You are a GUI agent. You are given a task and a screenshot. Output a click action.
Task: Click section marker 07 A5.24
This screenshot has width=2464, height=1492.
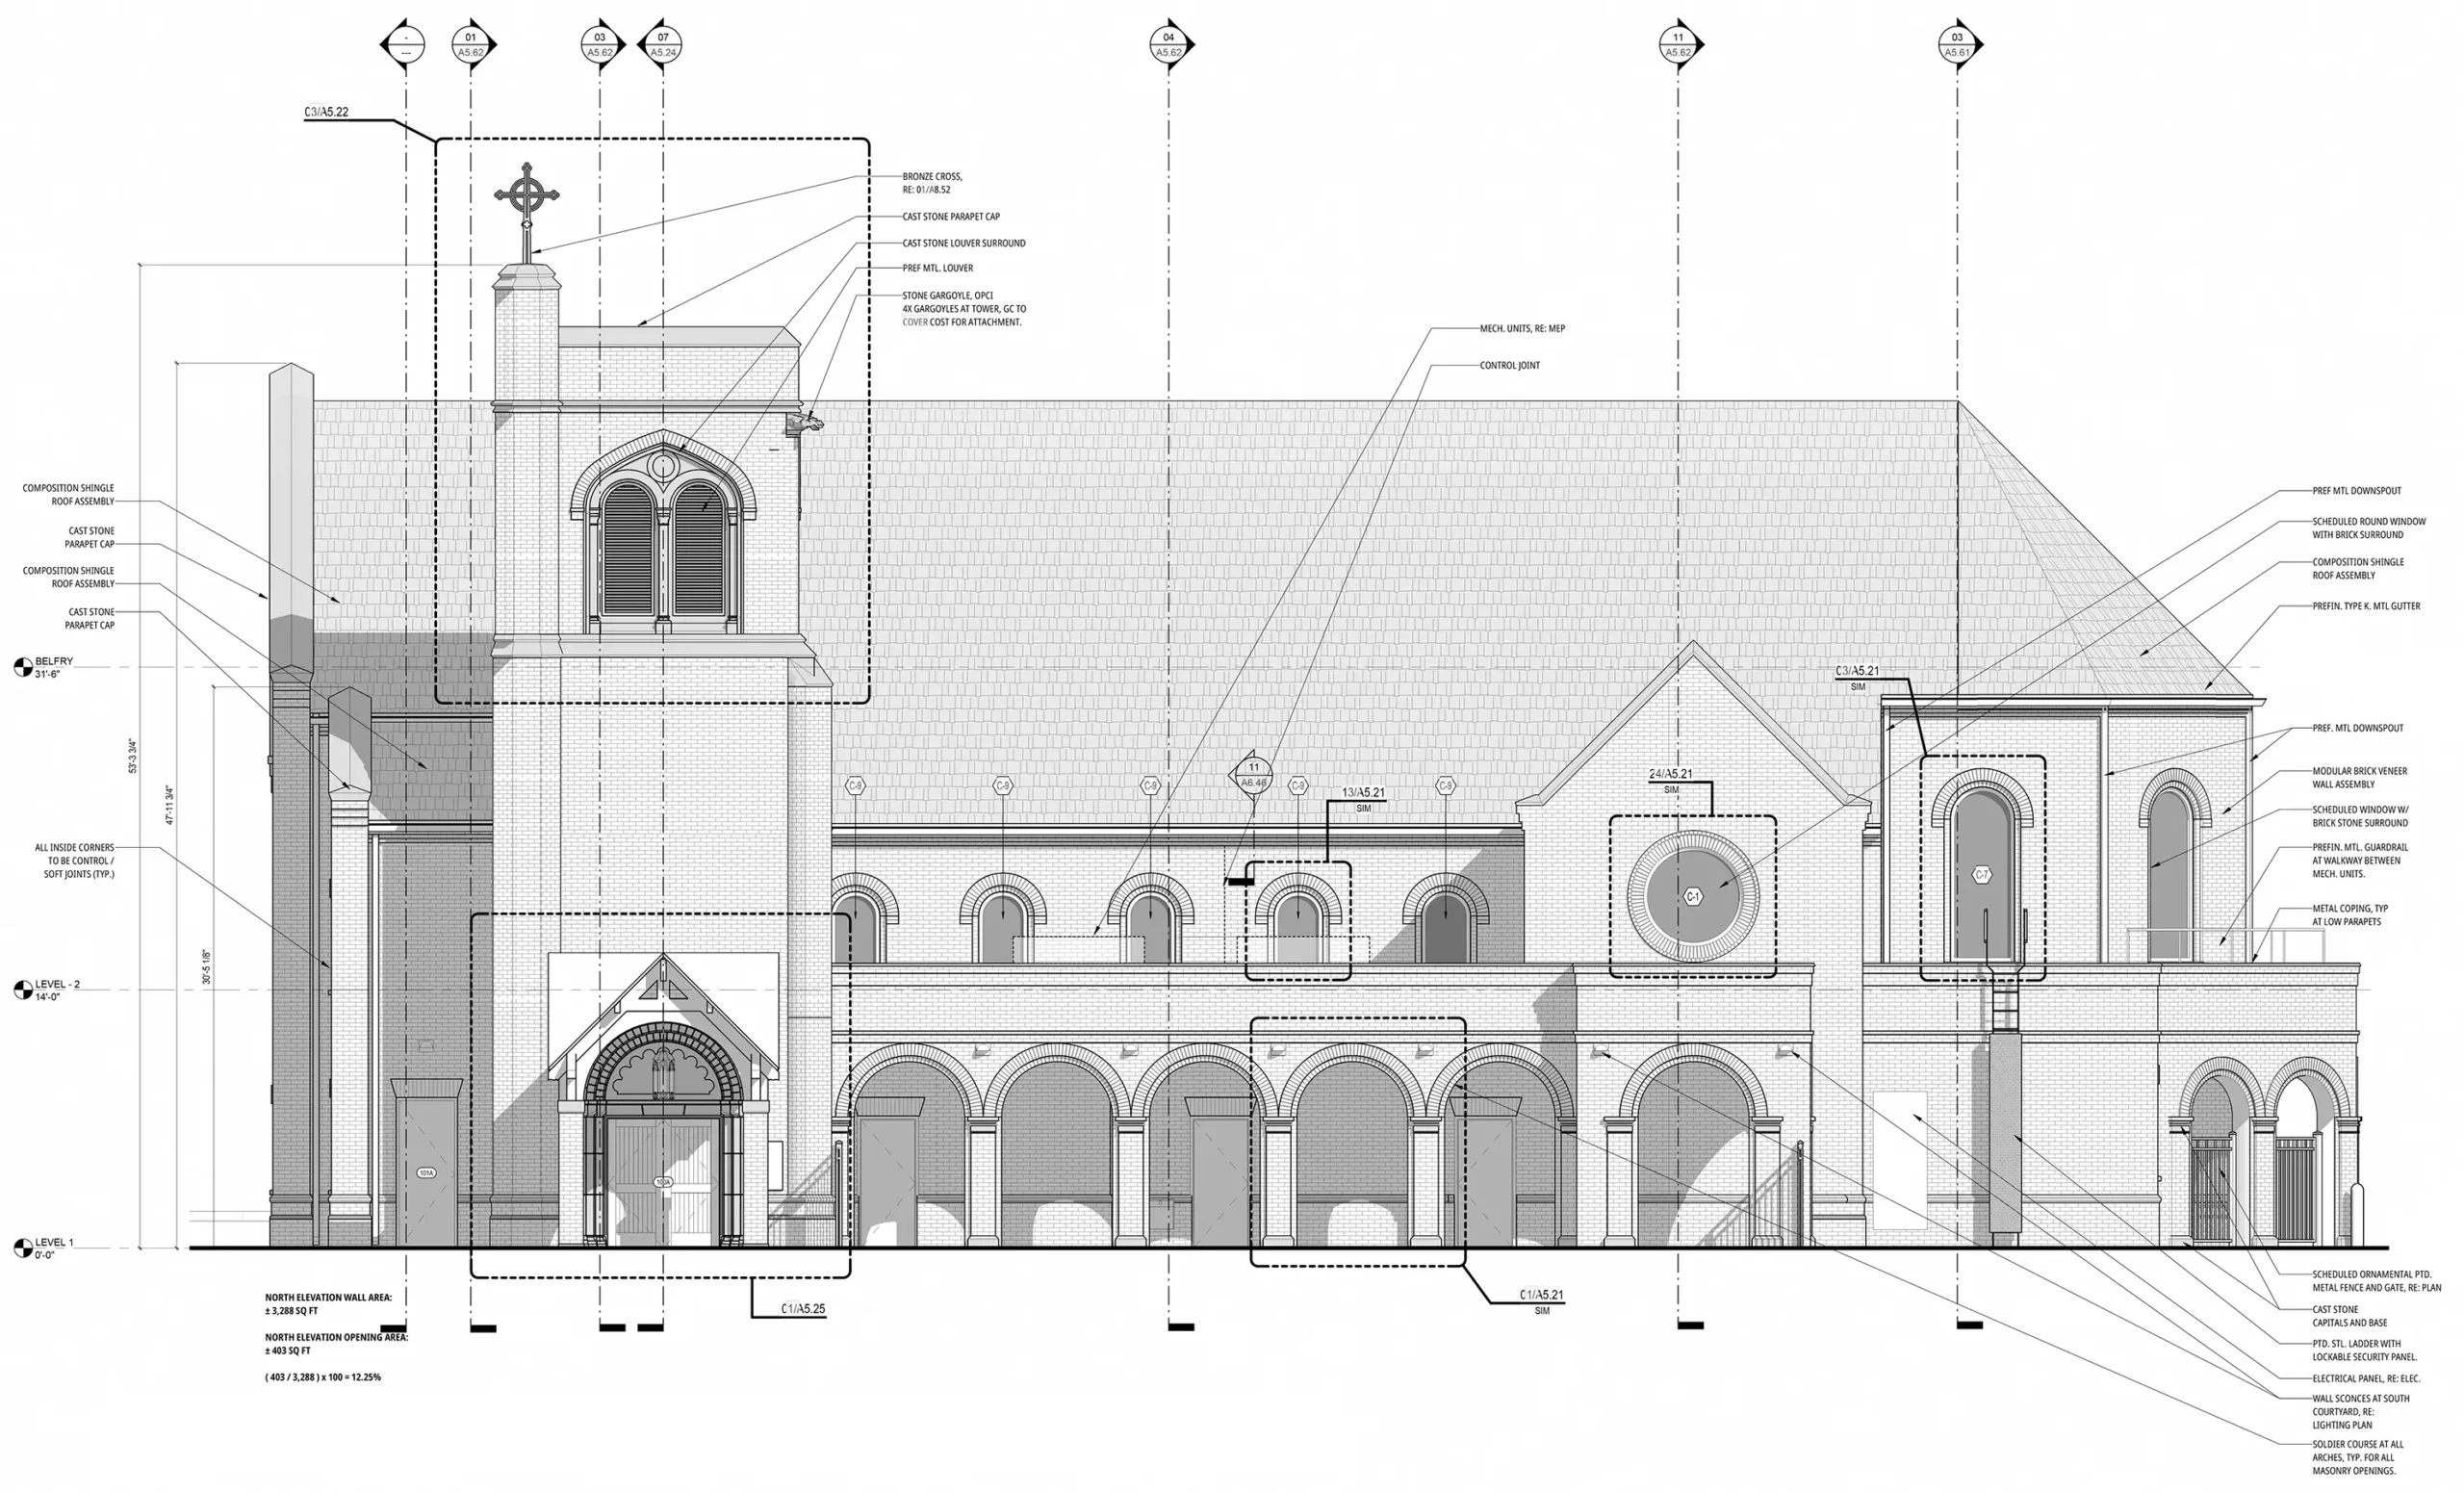coord(661,45)
